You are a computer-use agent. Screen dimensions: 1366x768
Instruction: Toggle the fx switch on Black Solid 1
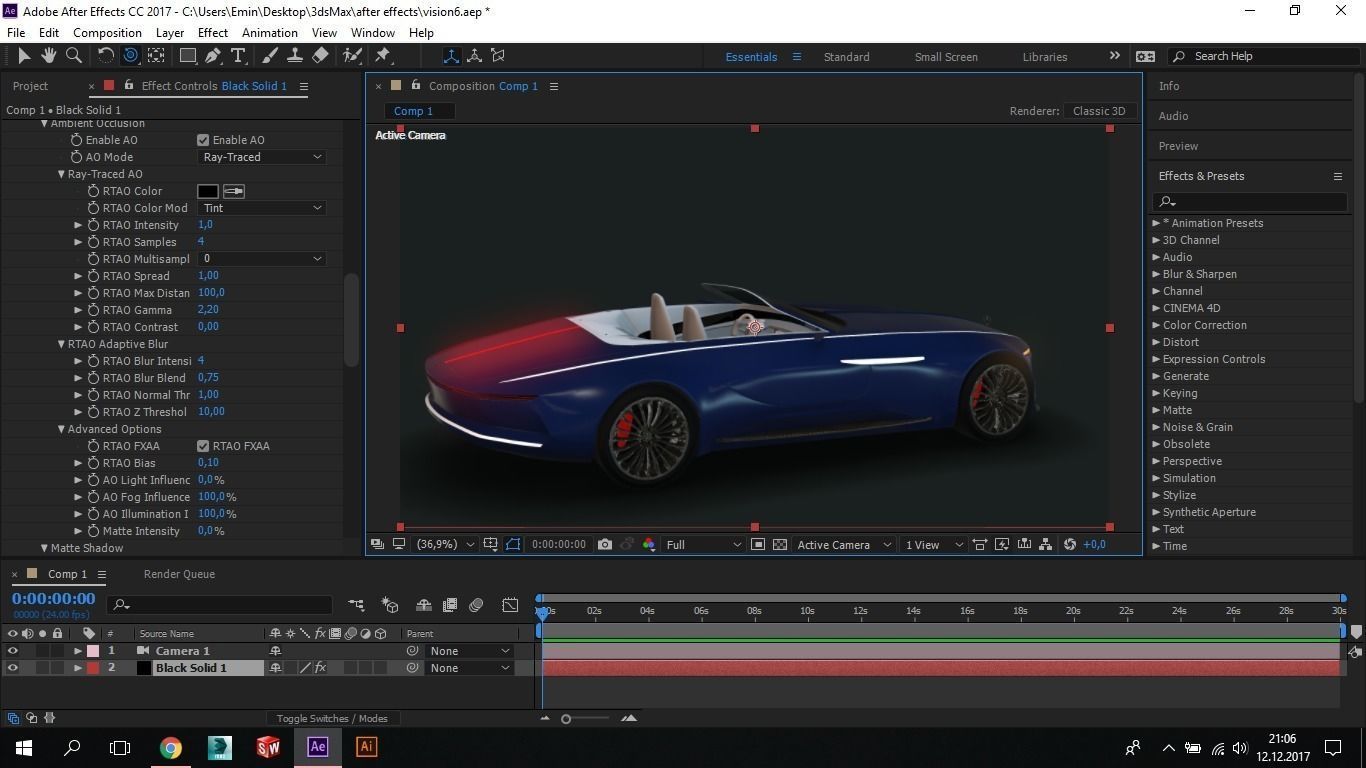point(320,668)
